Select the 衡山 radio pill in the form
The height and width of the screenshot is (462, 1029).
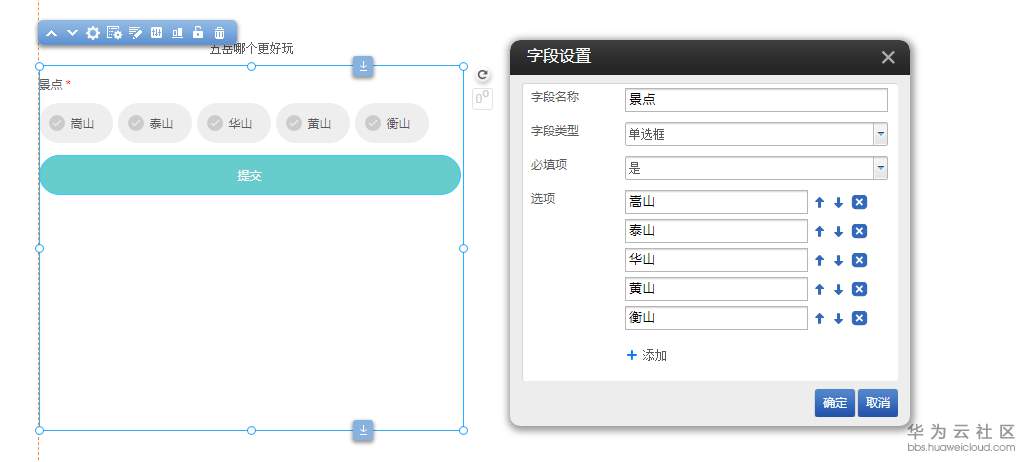tap(392, 123)
